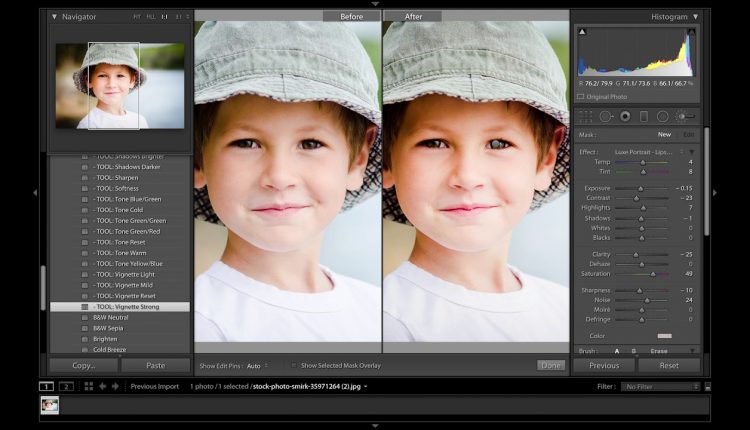The height and width of the screenshot is (430, 750).
Task: Set Navigator zoom to FIT
Action: (137, 17)
